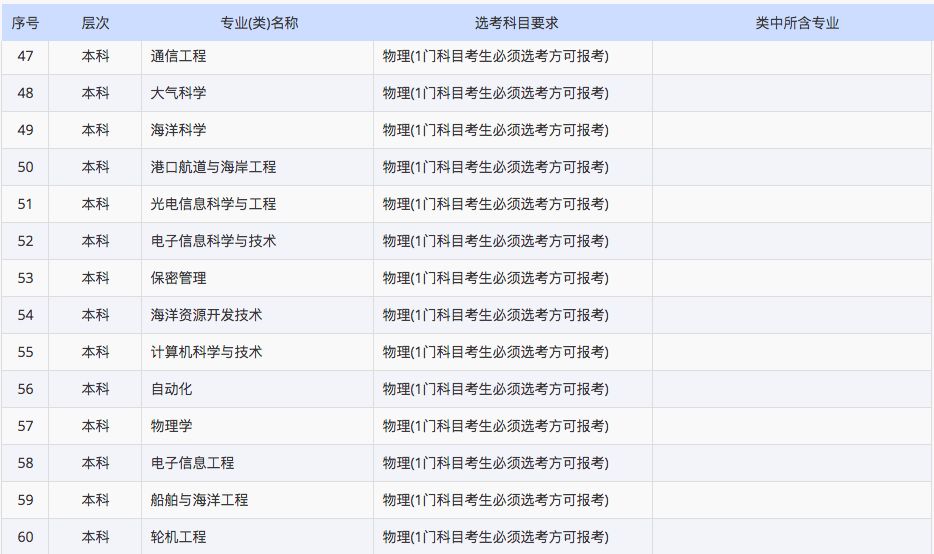
Task: Click 物理 requirement for 大气科学
Action: coord(496,93)
